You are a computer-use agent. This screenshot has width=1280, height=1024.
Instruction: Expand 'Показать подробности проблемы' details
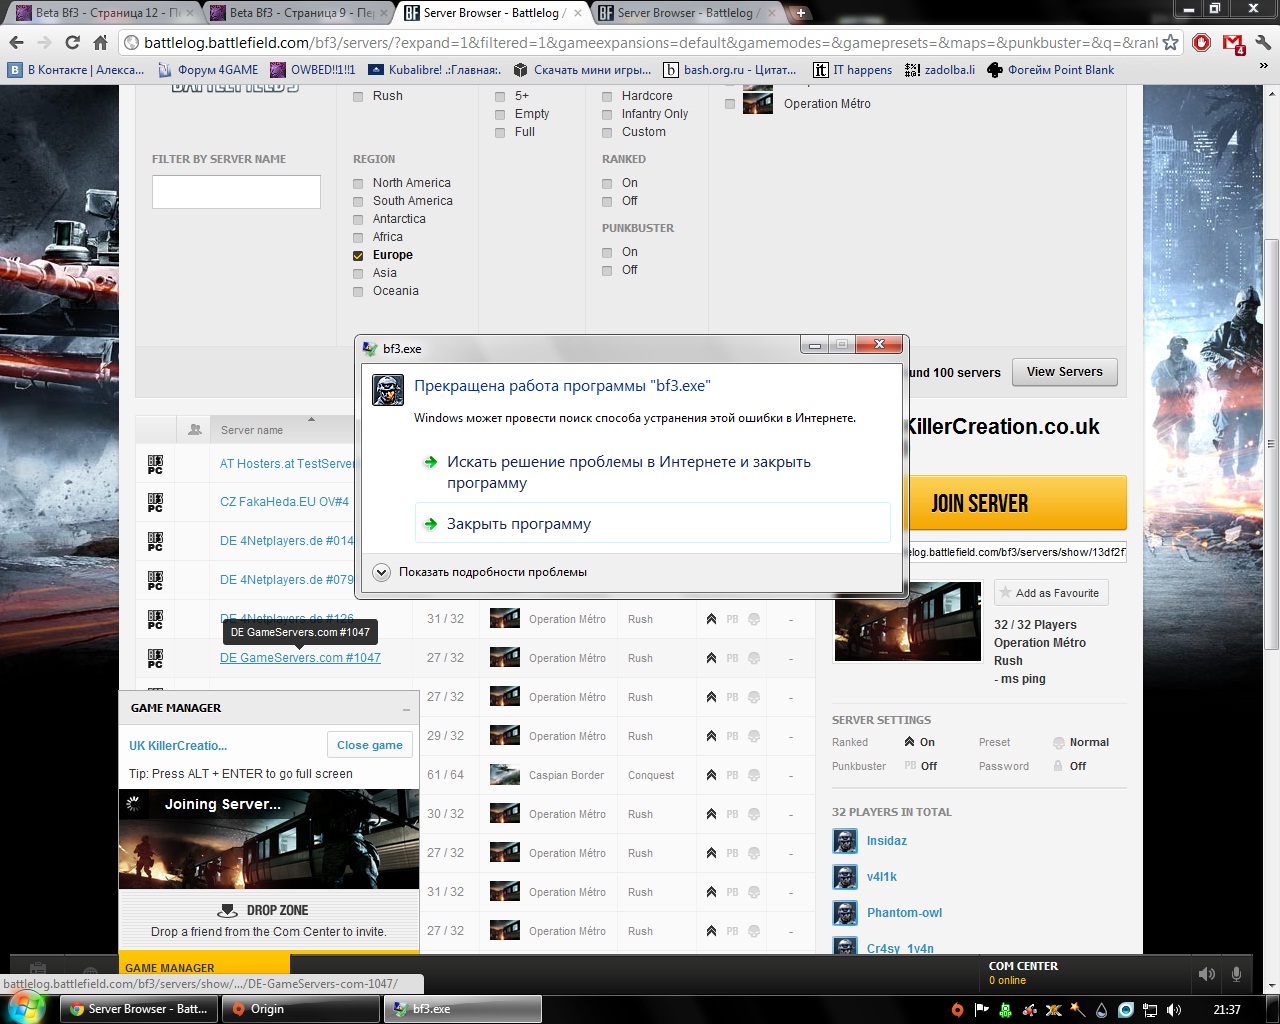[381, 572]
